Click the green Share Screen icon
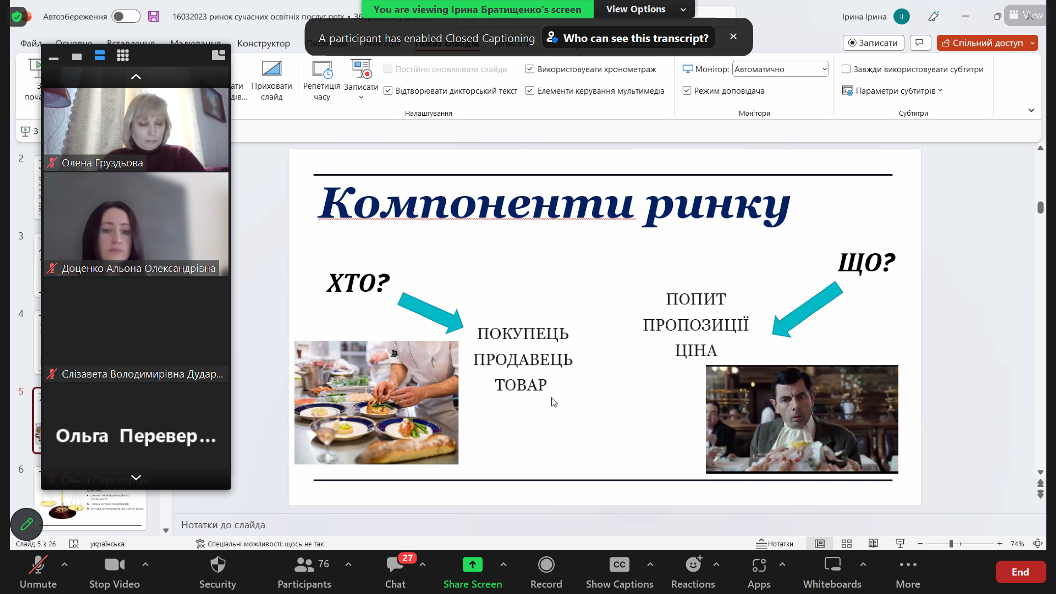This screenshot has height=594, width=1056. point(472,565)
